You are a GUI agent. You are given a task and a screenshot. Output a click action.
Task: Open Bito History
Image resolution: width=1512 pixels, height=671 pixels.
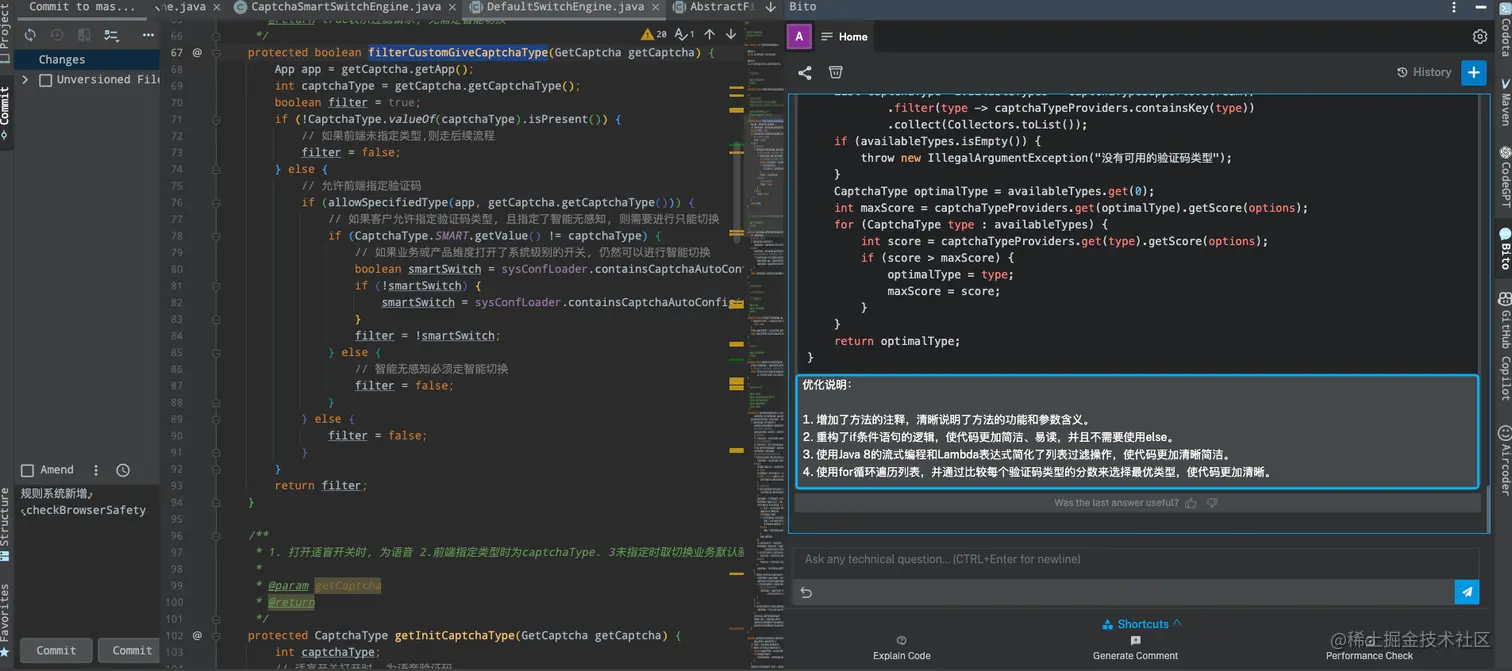coord(1424,72)
